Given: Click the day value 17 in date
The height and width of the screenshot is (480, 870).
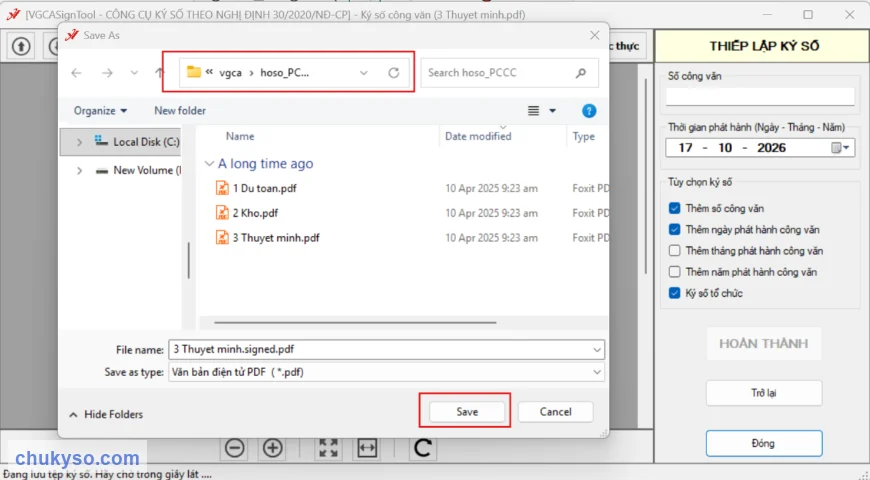Looking at the screenshot, I should point(685,148).
